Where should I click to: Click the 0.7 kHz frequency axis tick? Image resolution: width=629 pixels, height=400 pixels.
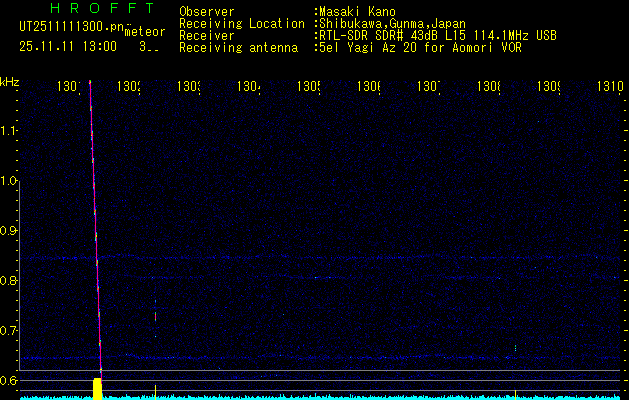coord(9,330)
